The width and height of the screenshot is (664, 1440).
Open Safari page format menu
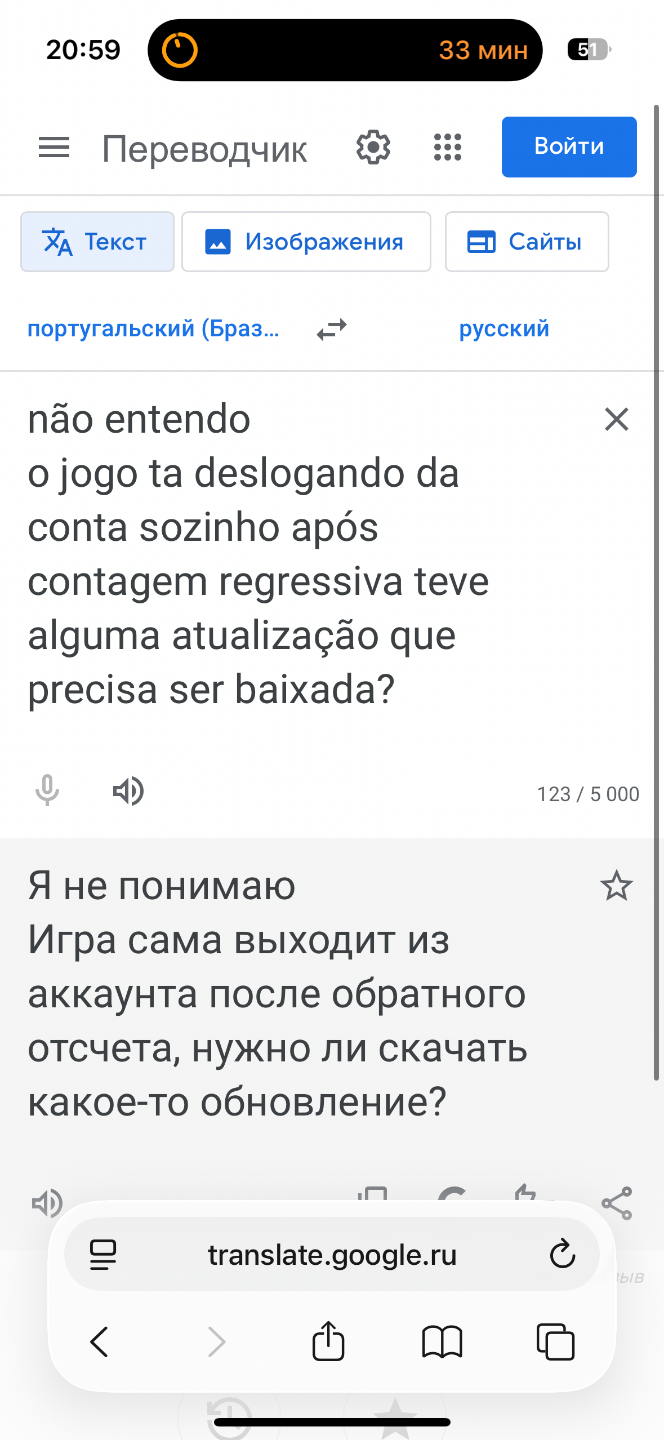(103, 1254)
